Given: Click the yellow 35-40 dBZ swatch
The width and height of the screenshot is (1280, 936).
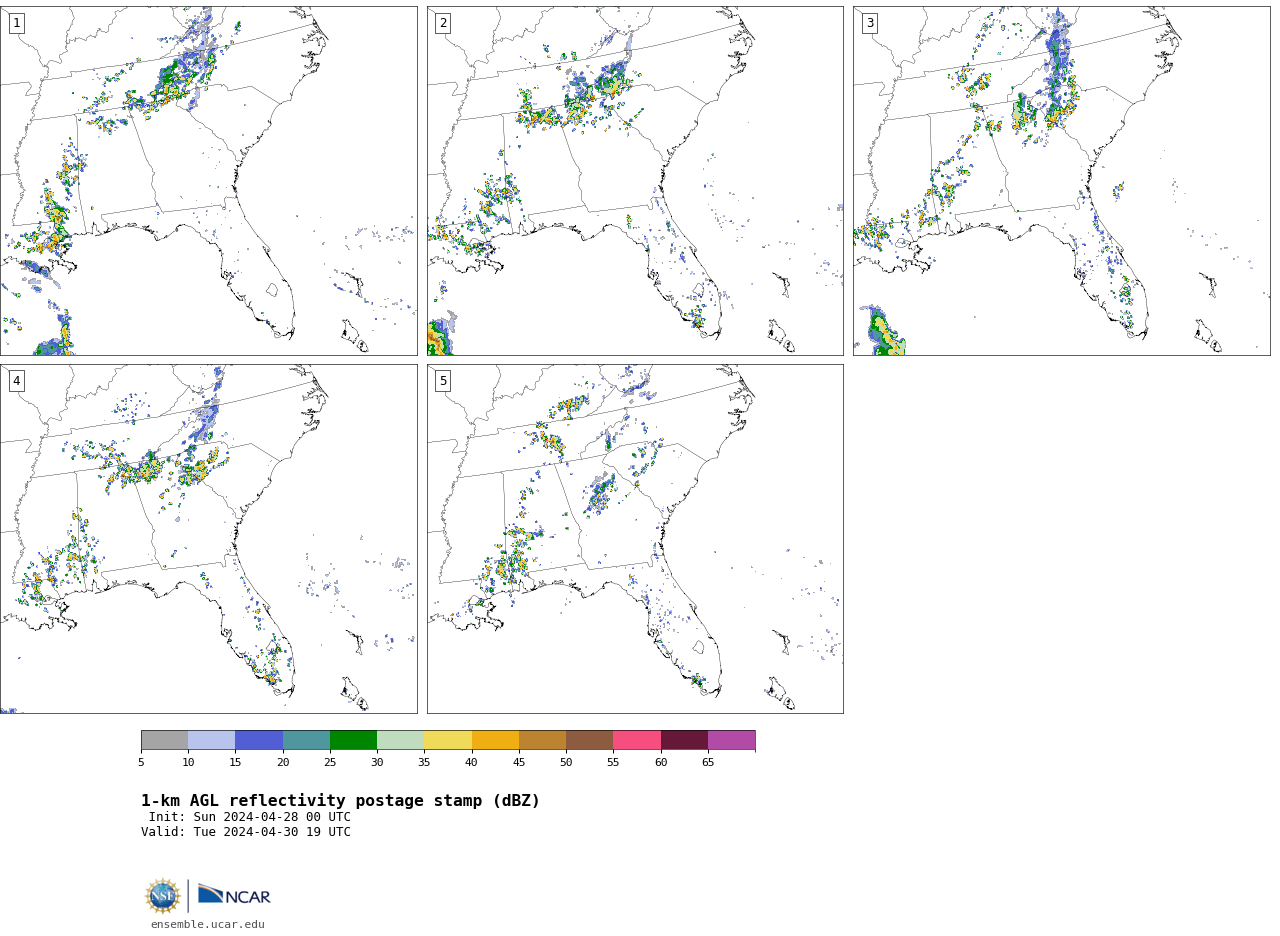Looking at the screenshot, I should [448, 740].
